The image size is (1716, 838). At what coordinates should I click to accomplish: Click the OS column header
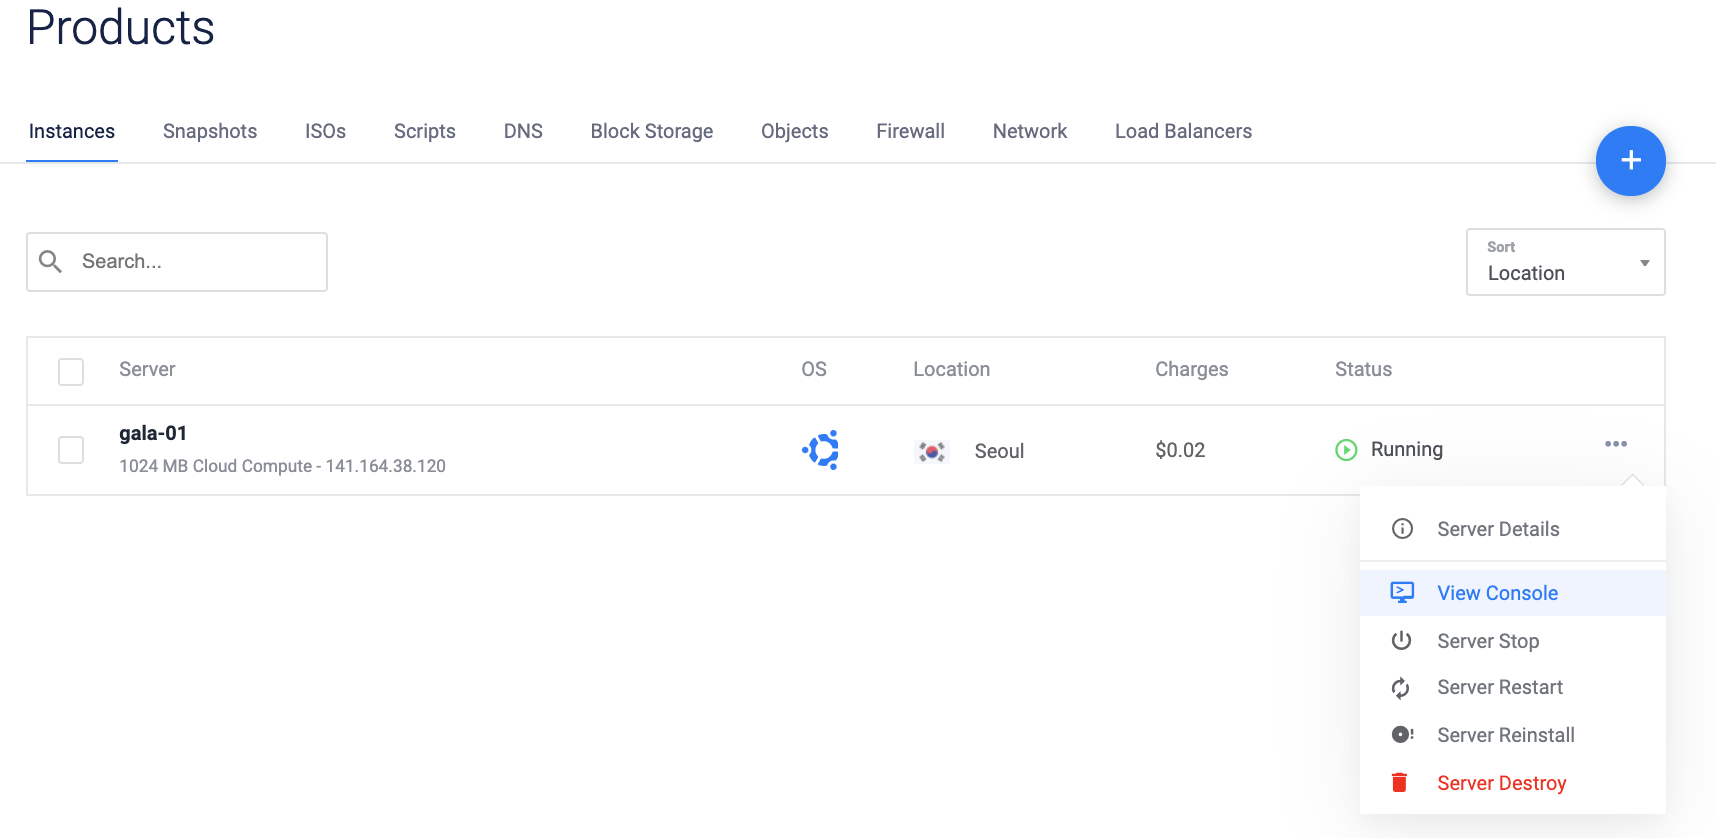point(814,369)
